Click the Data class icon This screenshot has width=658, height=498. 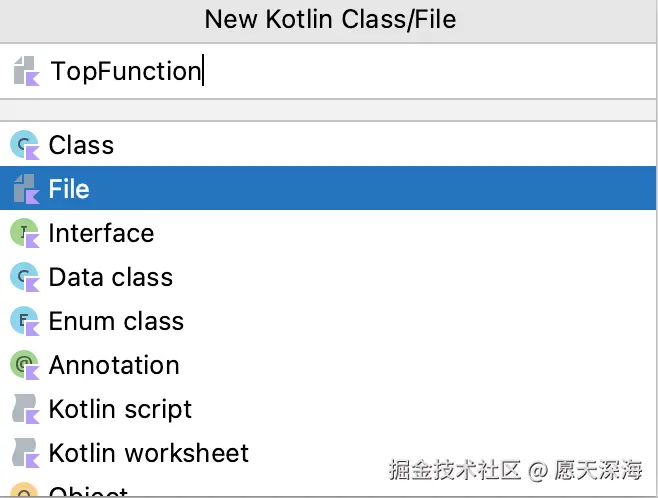(x=24, y=278)
